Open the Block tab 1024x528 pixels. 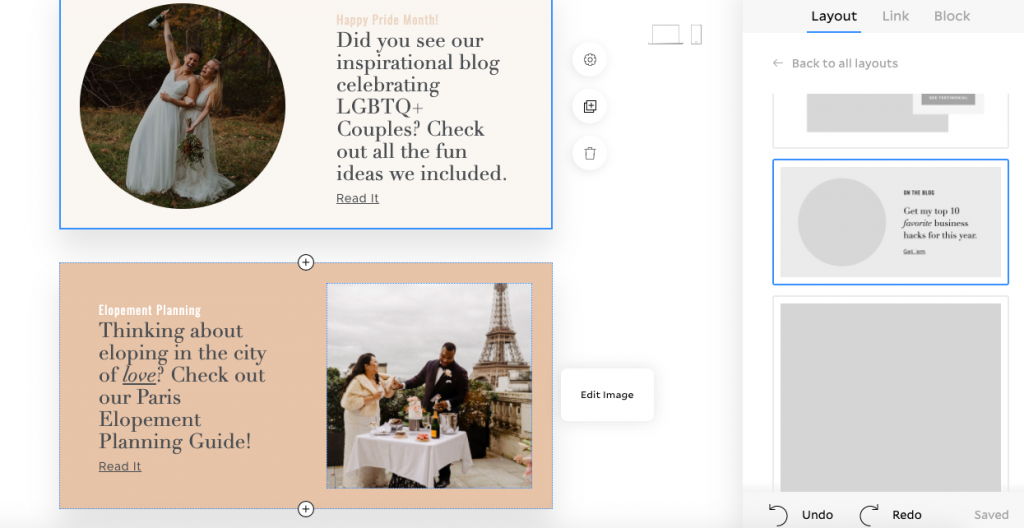click(952, 16)
